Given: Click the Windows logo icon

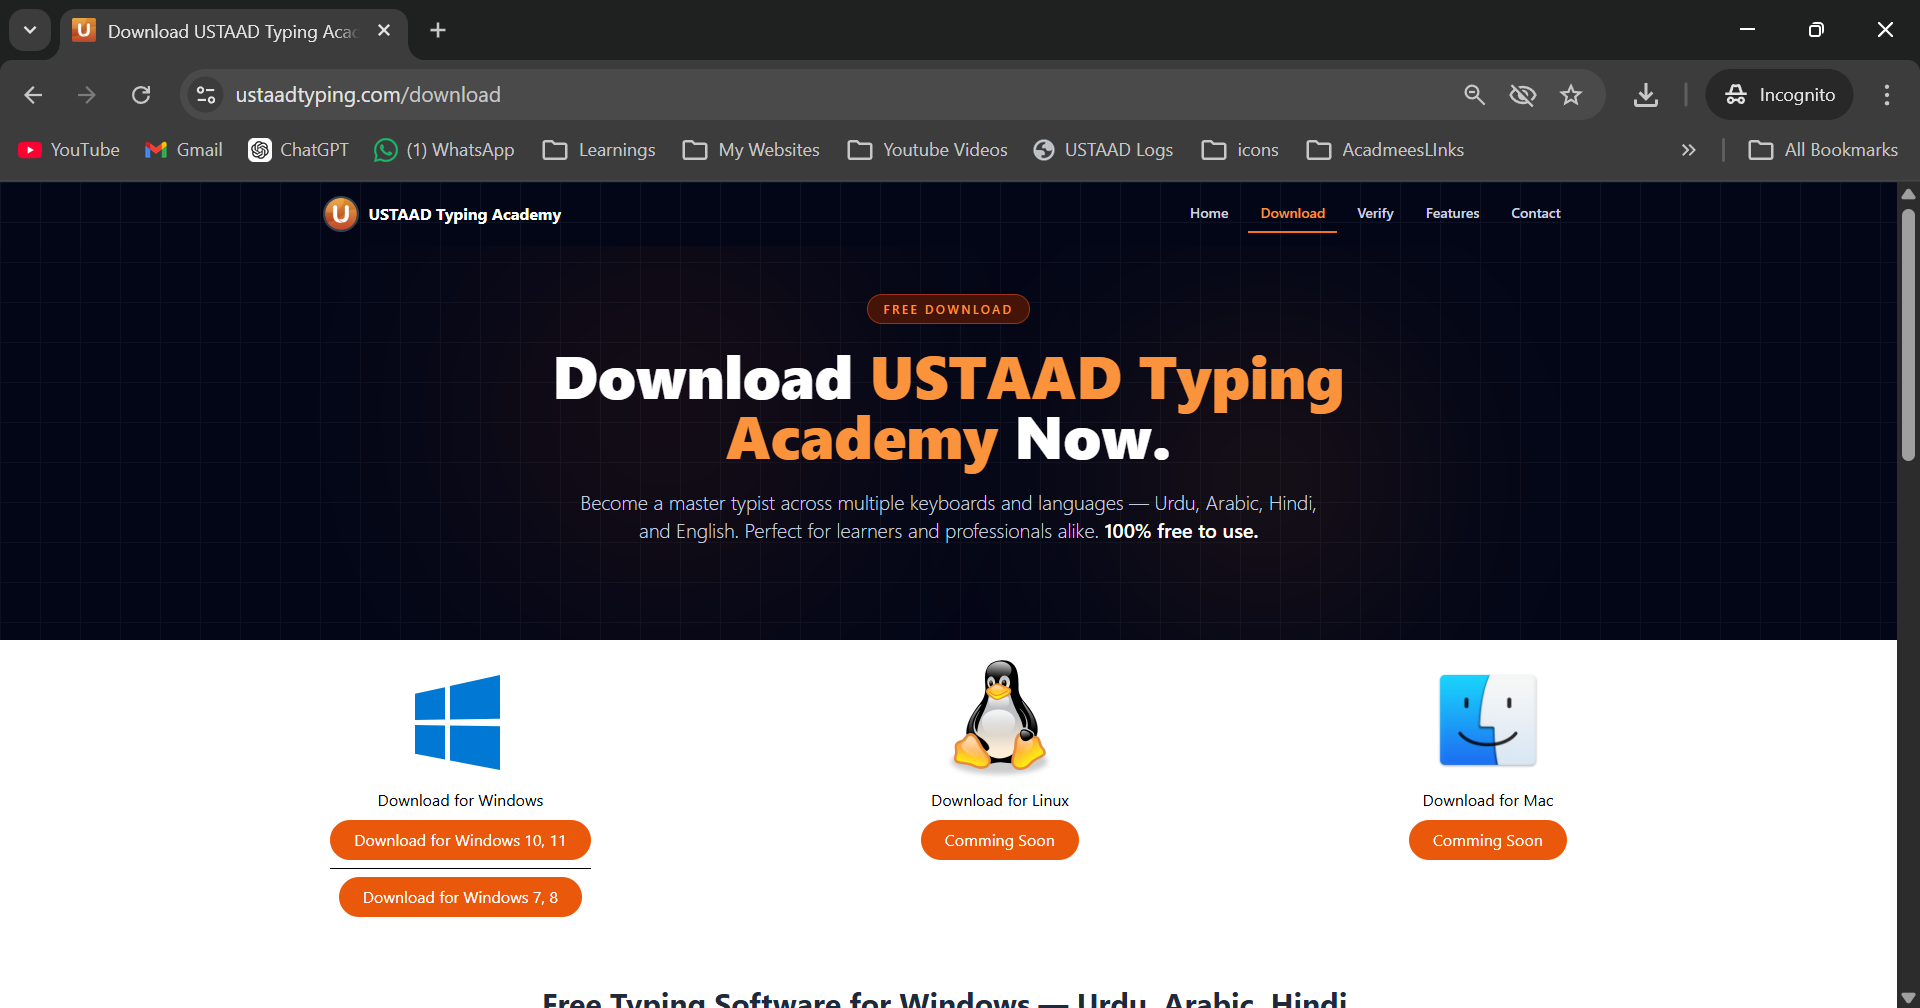Looking at the screenshot, I should (x=458, y=722).
